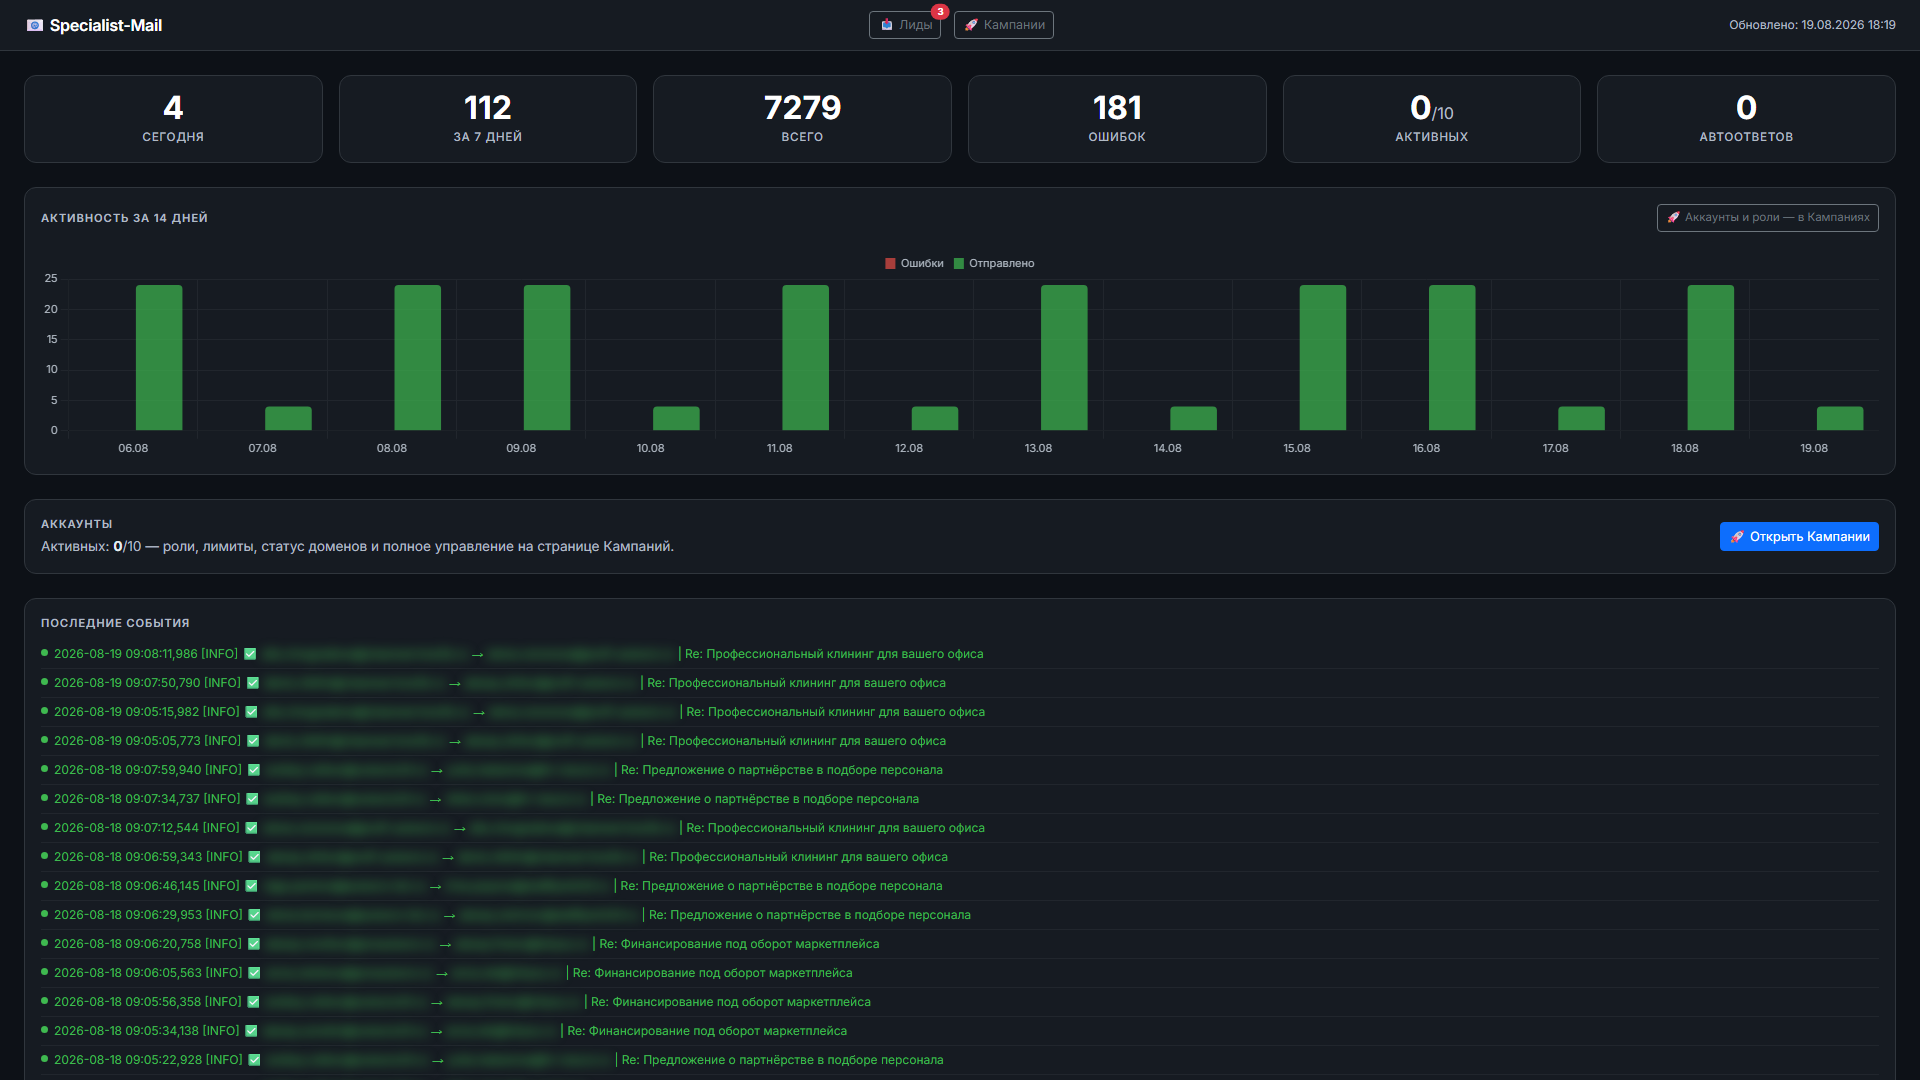
Task: Click the ЗА 7 ДНЕЙ stat card
Action: click(487, 119)
